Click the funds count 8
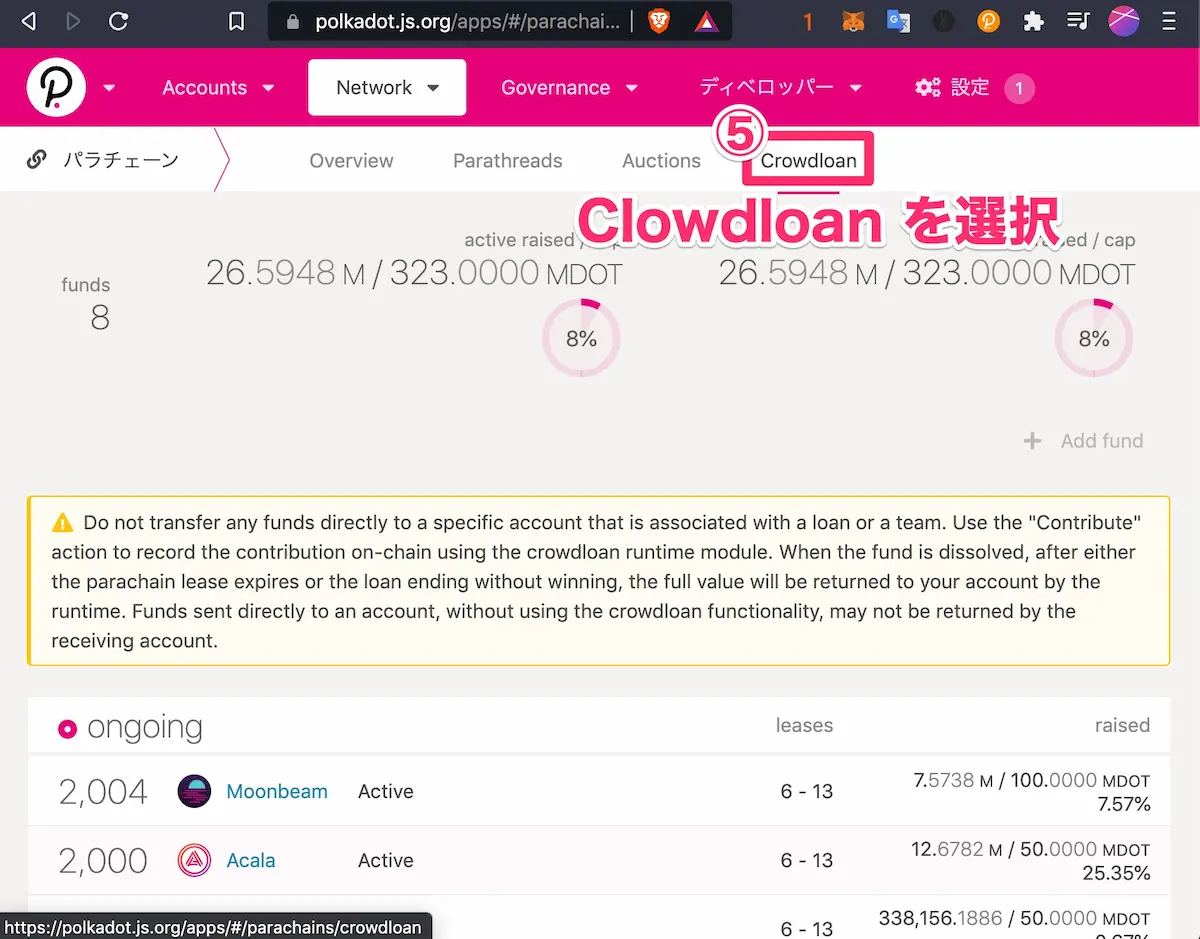The image size is (1200, 939). tap(100, 318)
